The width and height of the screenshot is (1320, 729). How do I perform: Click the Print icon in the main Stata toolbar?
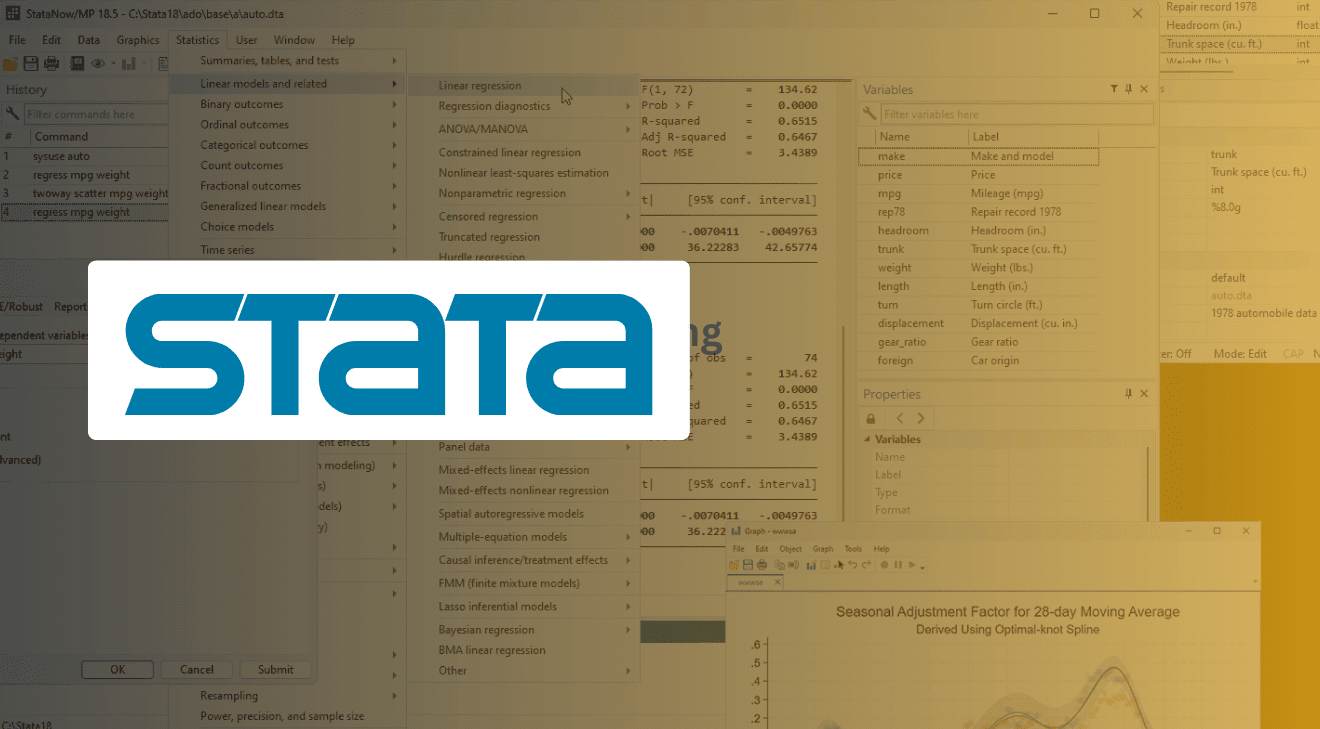(x=52, y=63)
